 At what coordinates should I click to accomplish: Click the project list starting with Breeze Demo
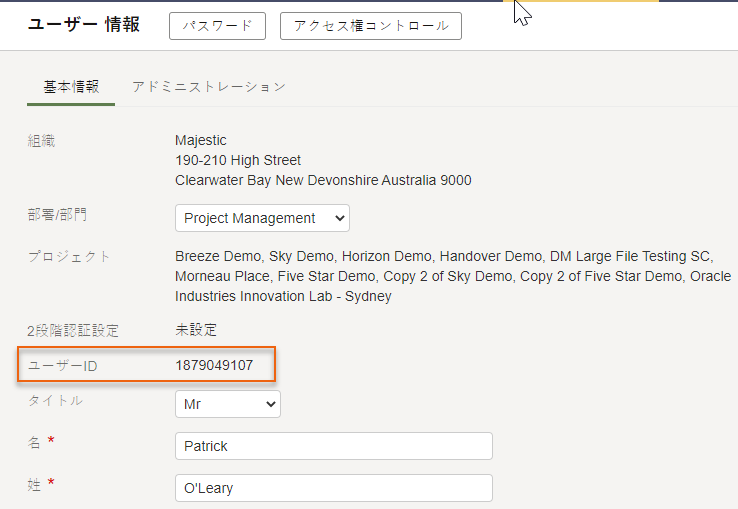(453, 276)
